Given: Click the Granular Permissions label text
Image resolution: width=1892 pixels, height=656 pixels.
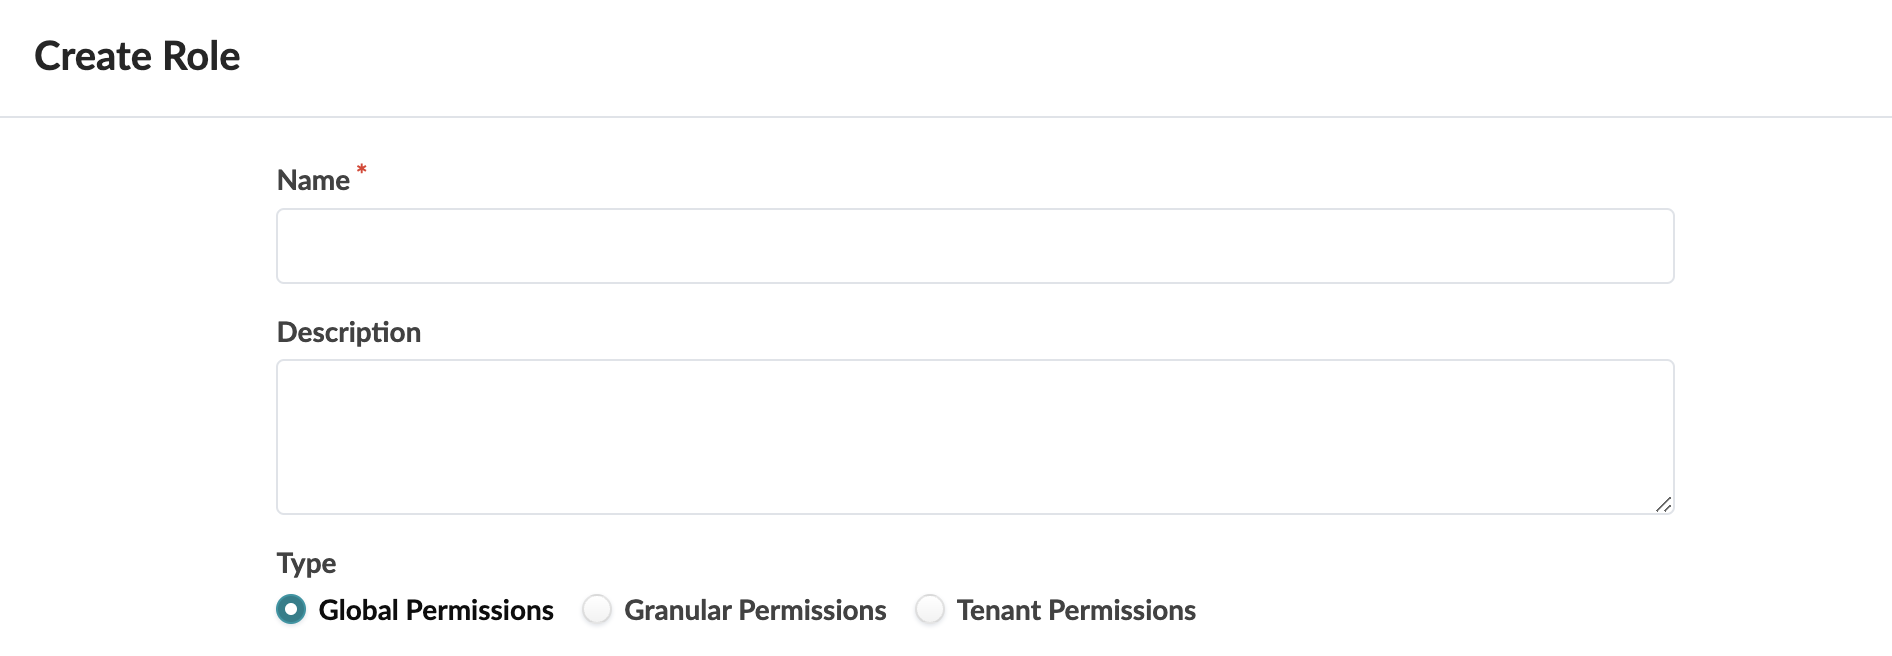Looking at the screenshot, I should [755, 610].
